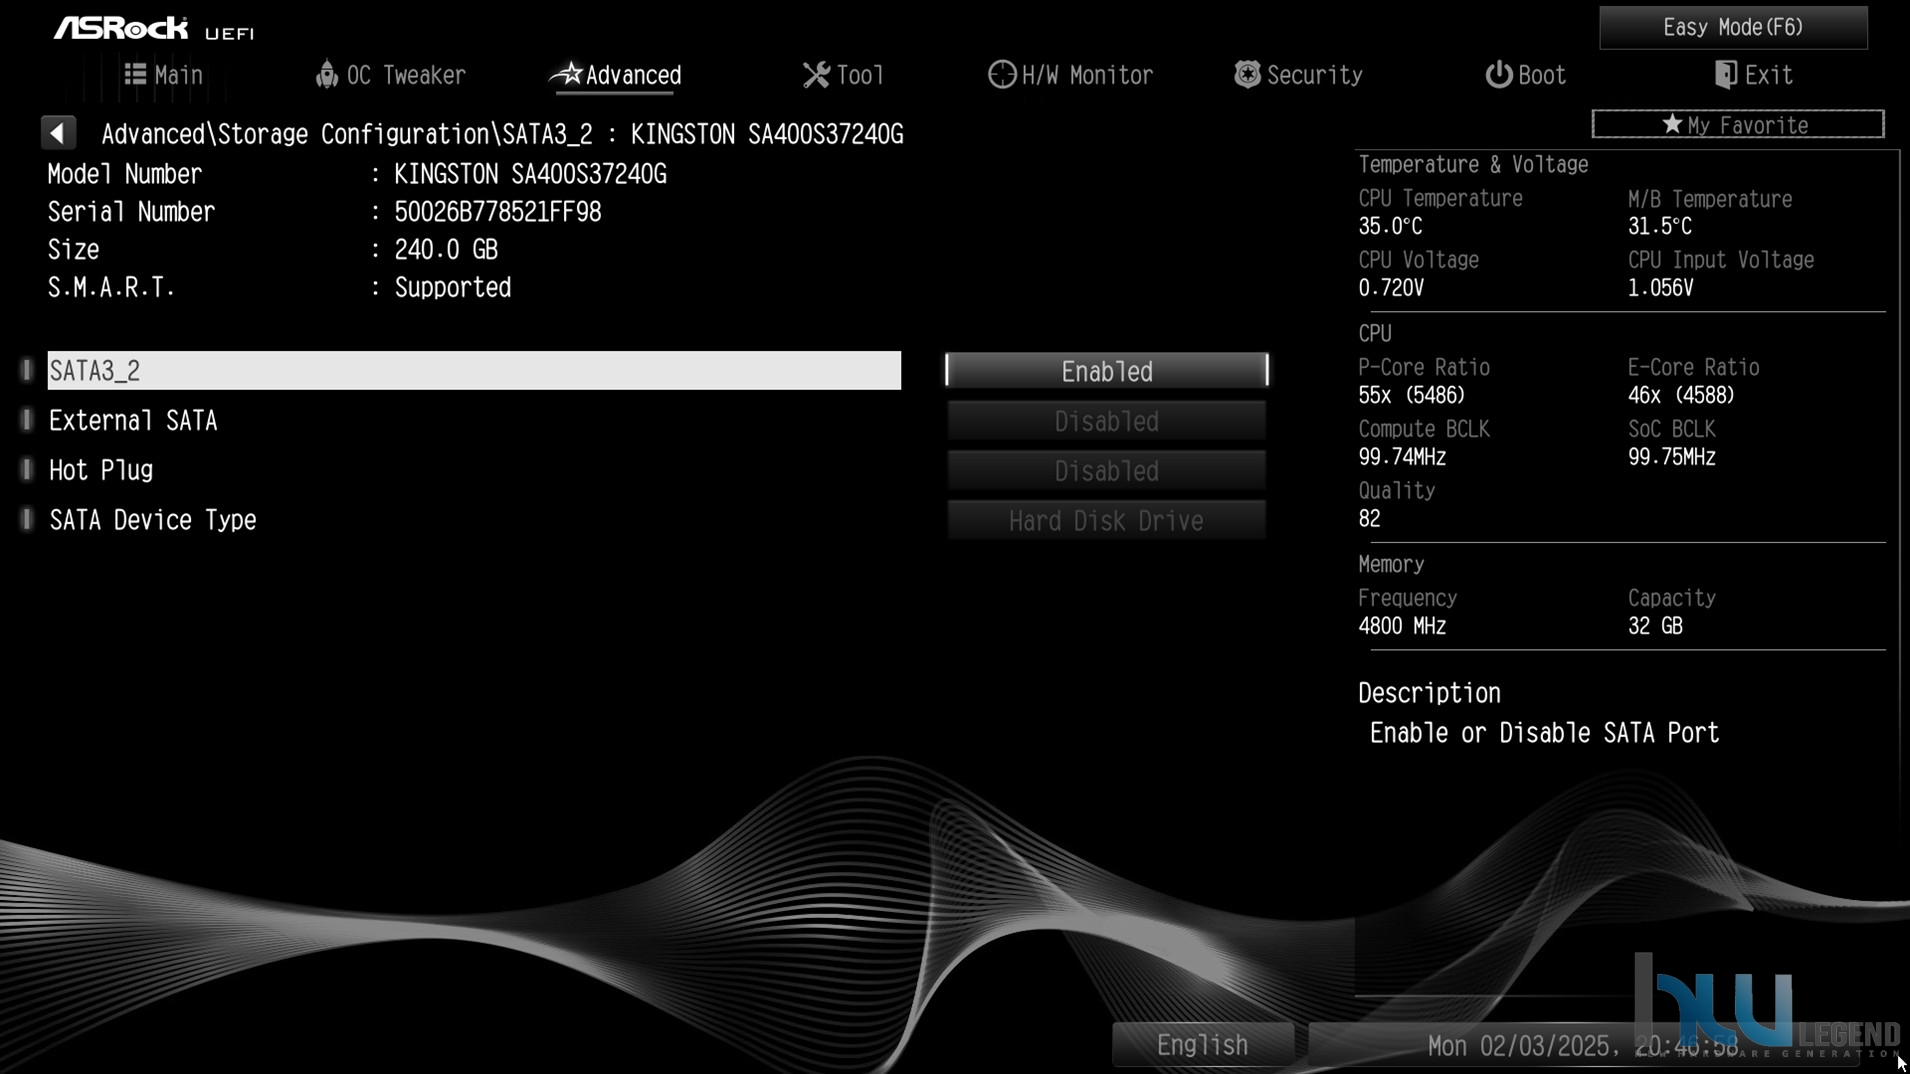Click the M/B Temperature 31.5°C reading
Viewport: 1910px width, 1074px height.
[x=1660, y=226]
